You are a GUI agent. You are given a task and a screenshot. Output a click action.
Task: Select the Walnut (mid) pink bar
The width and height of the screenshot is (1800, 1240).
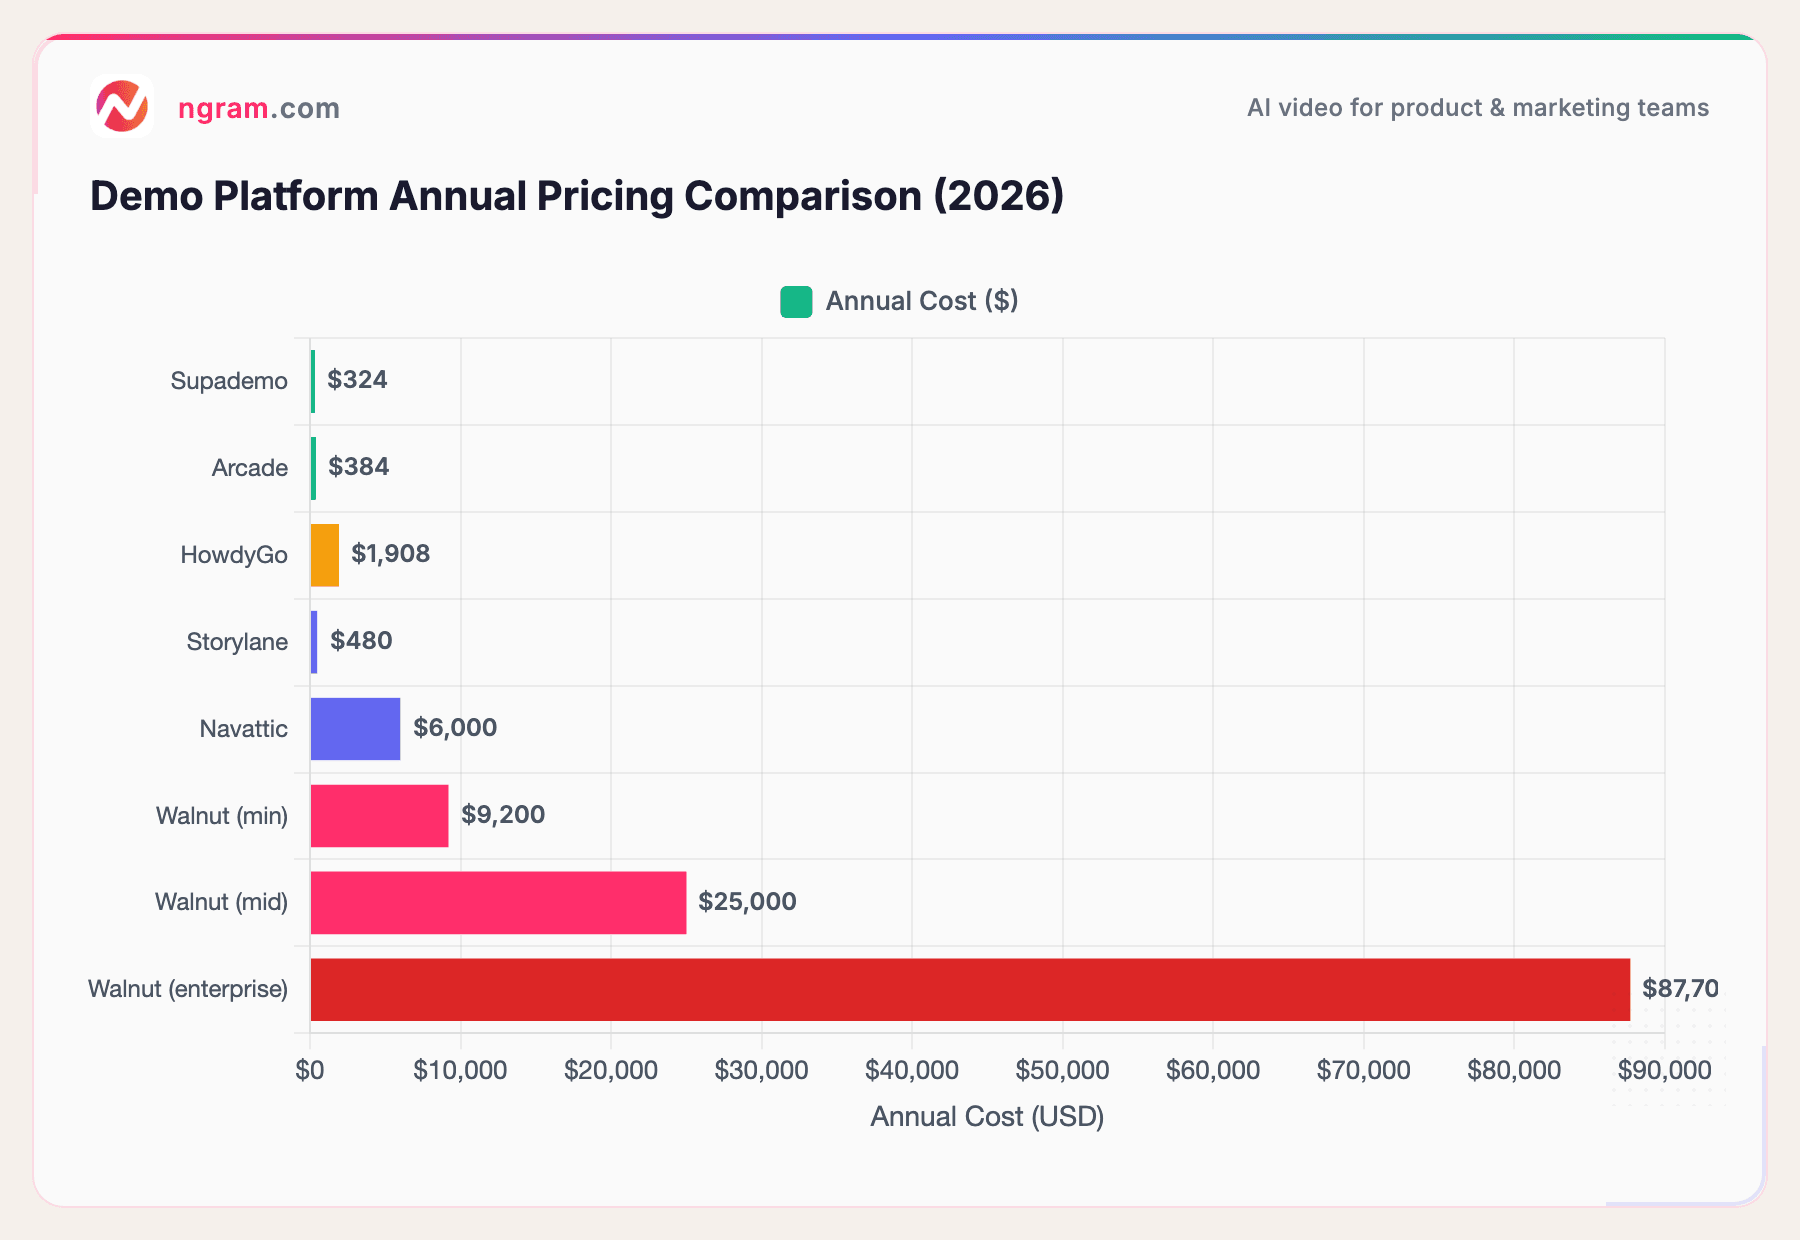[x=497, y=901]
